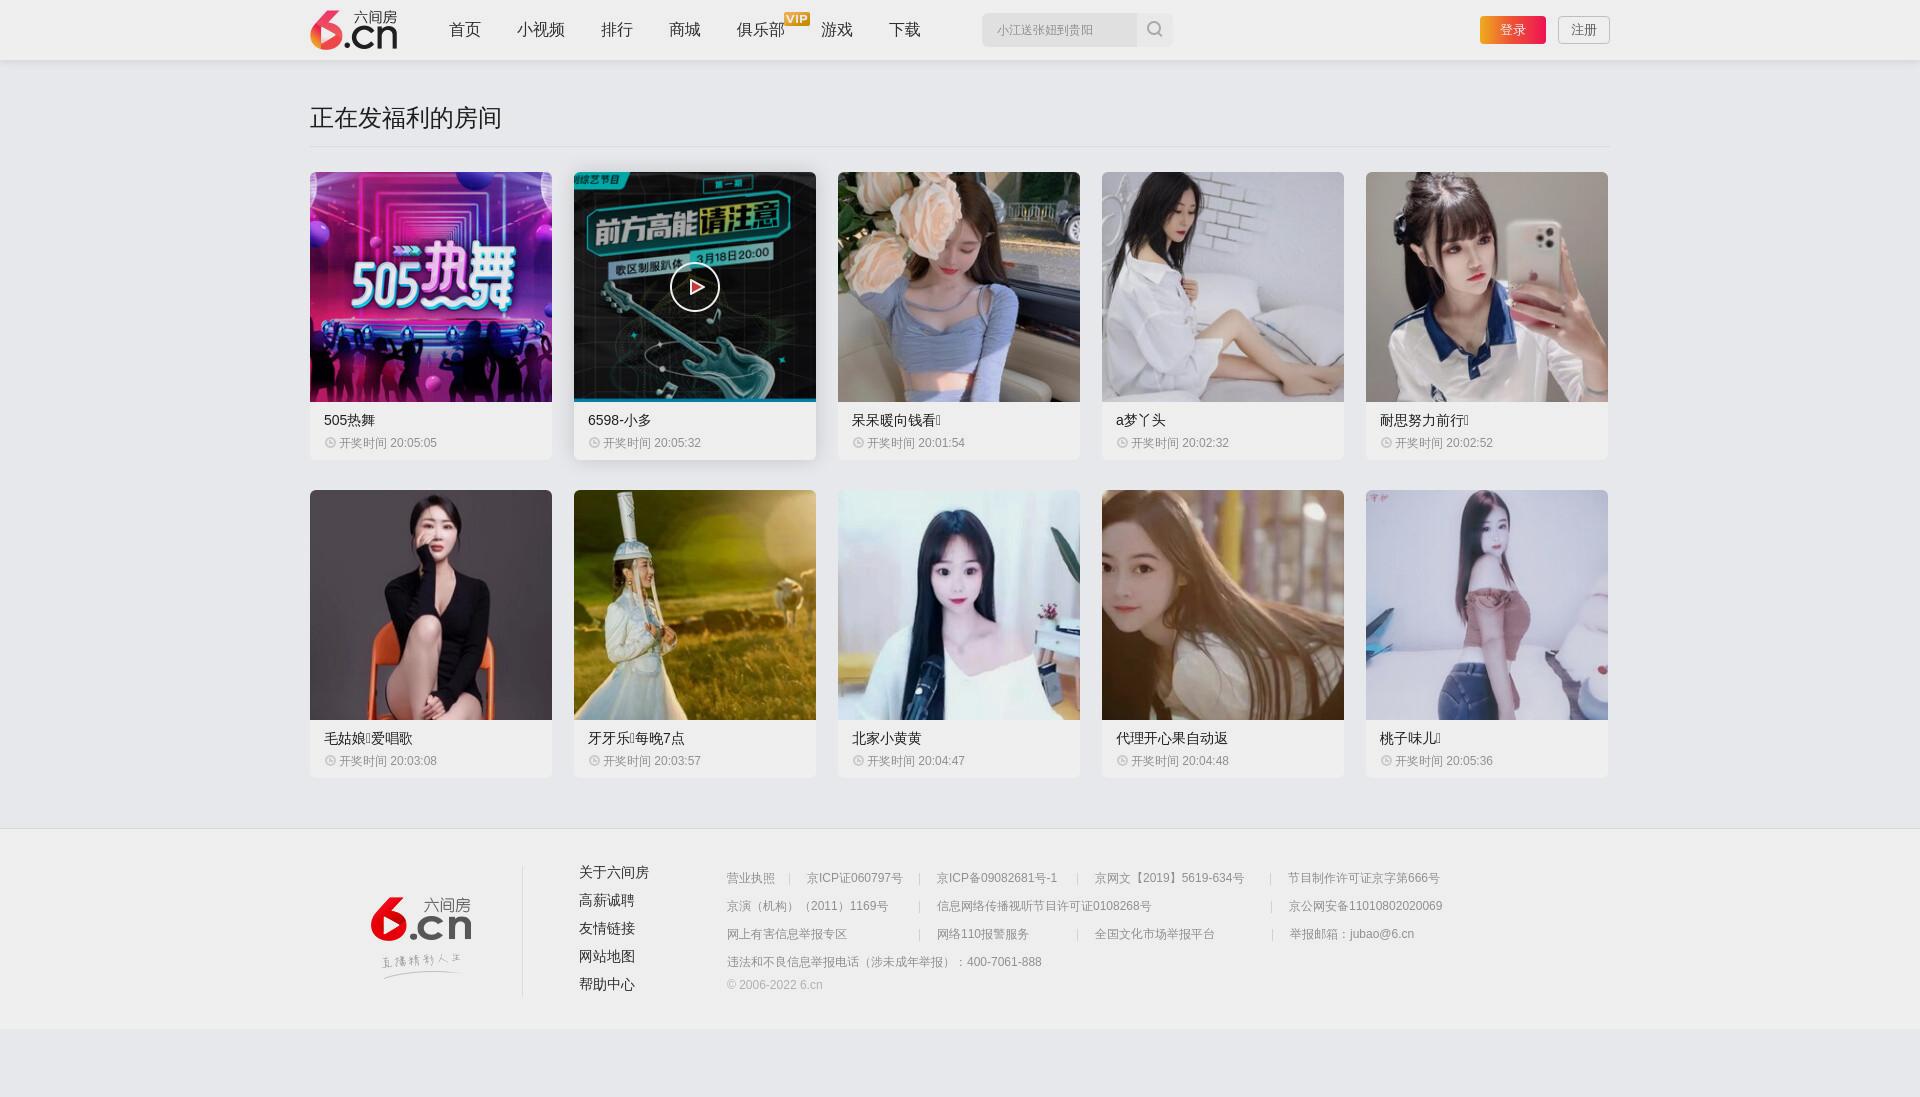Go to 小视频 section
The height and width of the screenshot is (1097, 1920).
pos(541,30)
